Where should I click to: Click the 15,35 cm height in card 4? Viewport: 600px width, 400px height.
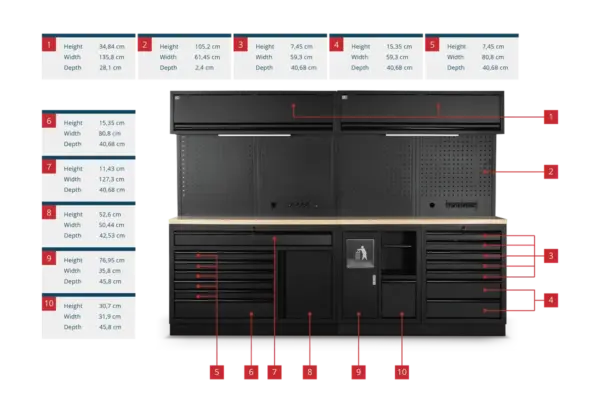tap(399, 46)
